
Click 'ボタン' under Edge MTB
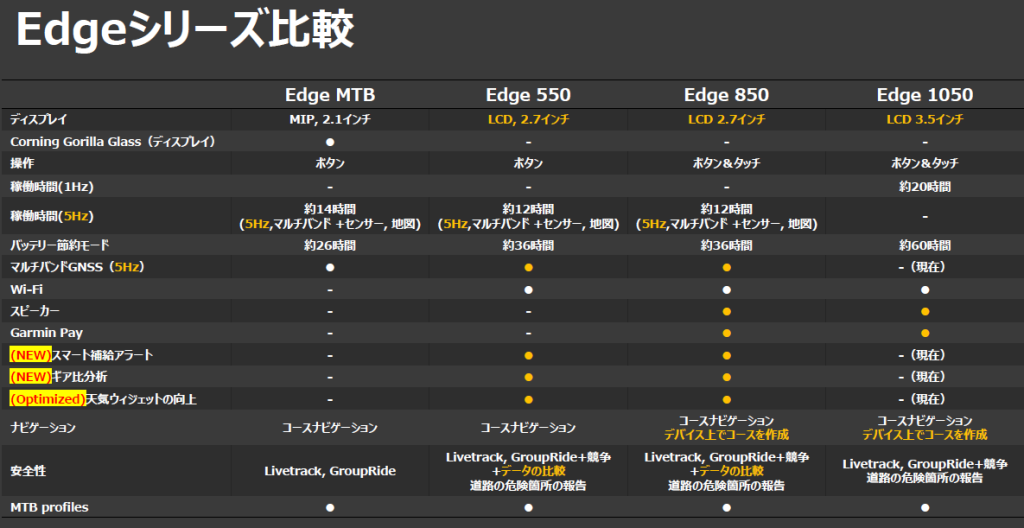[330, 163]
